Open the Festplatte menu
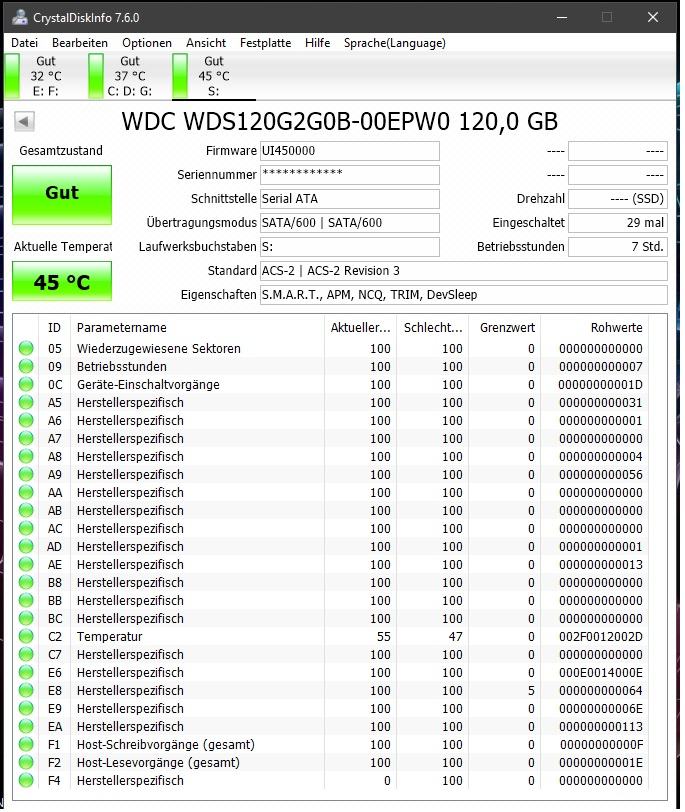685x812 pixels. pos(265,43)
